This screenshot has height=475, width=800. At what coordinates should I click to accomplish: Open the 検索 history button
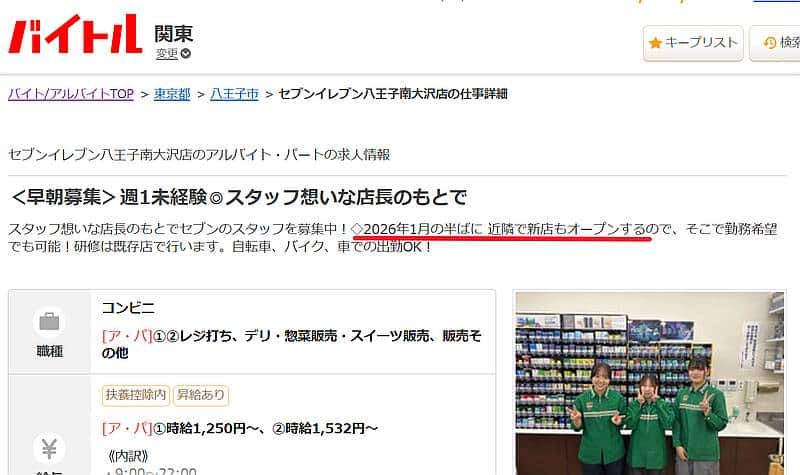coord(774,43)
